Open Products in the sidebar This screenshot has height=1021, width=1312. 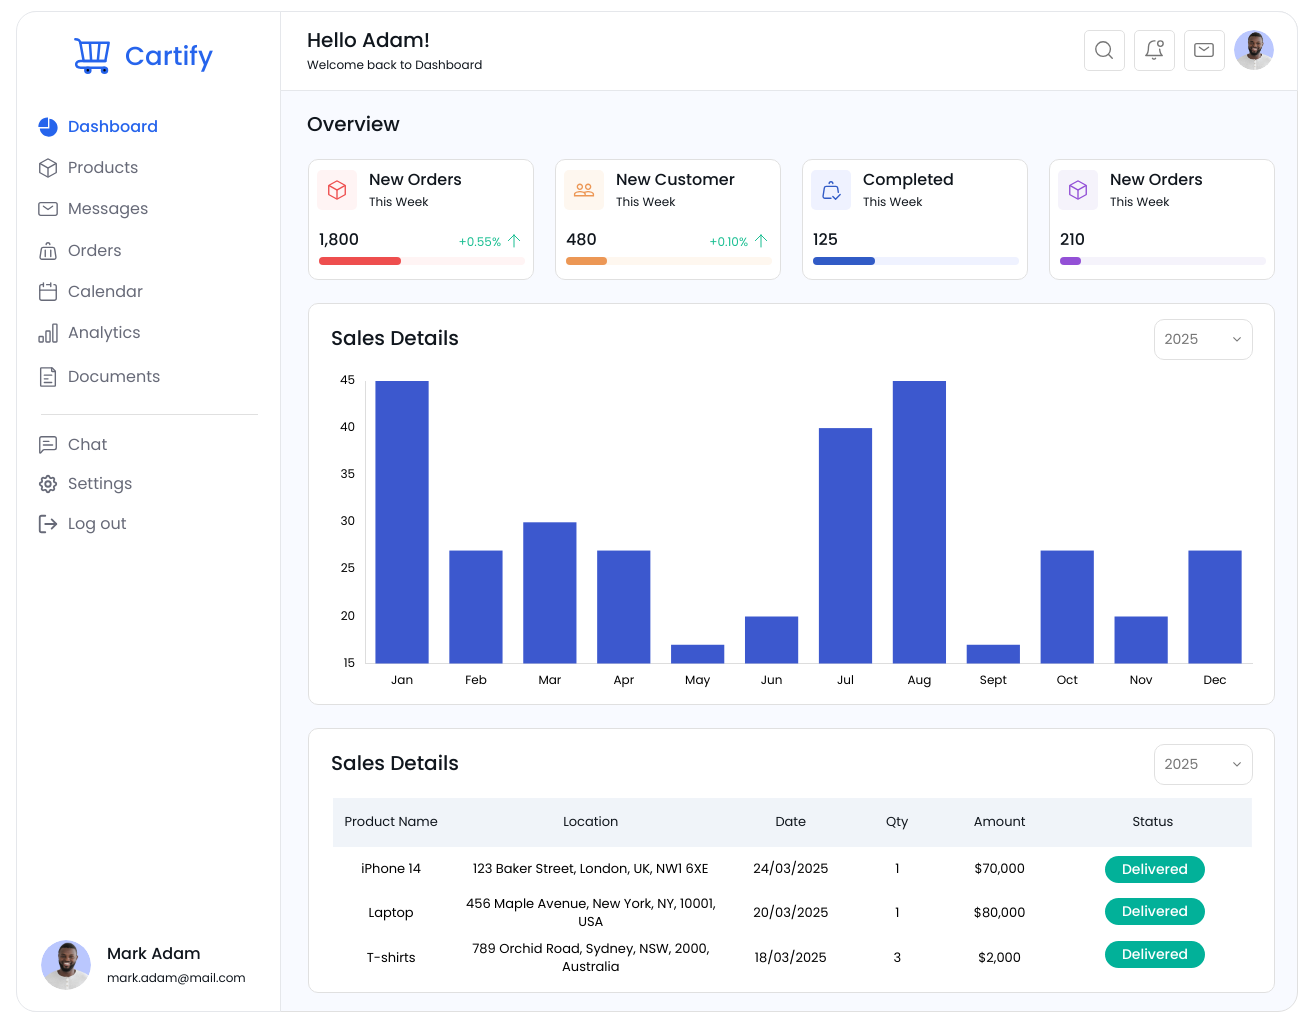[103, 168]
